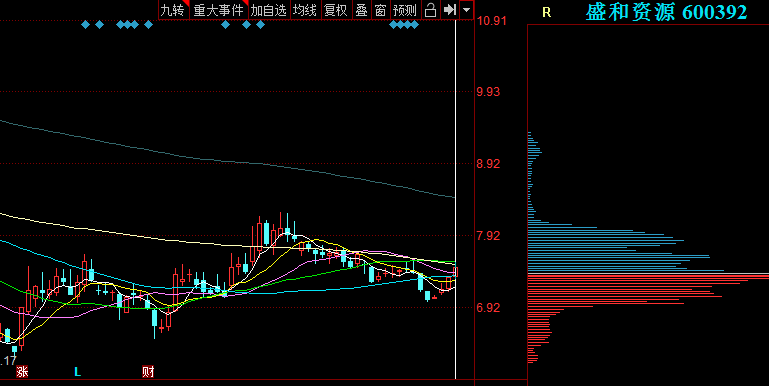Toggle the 预测 forecast feature

coord(406,10)
